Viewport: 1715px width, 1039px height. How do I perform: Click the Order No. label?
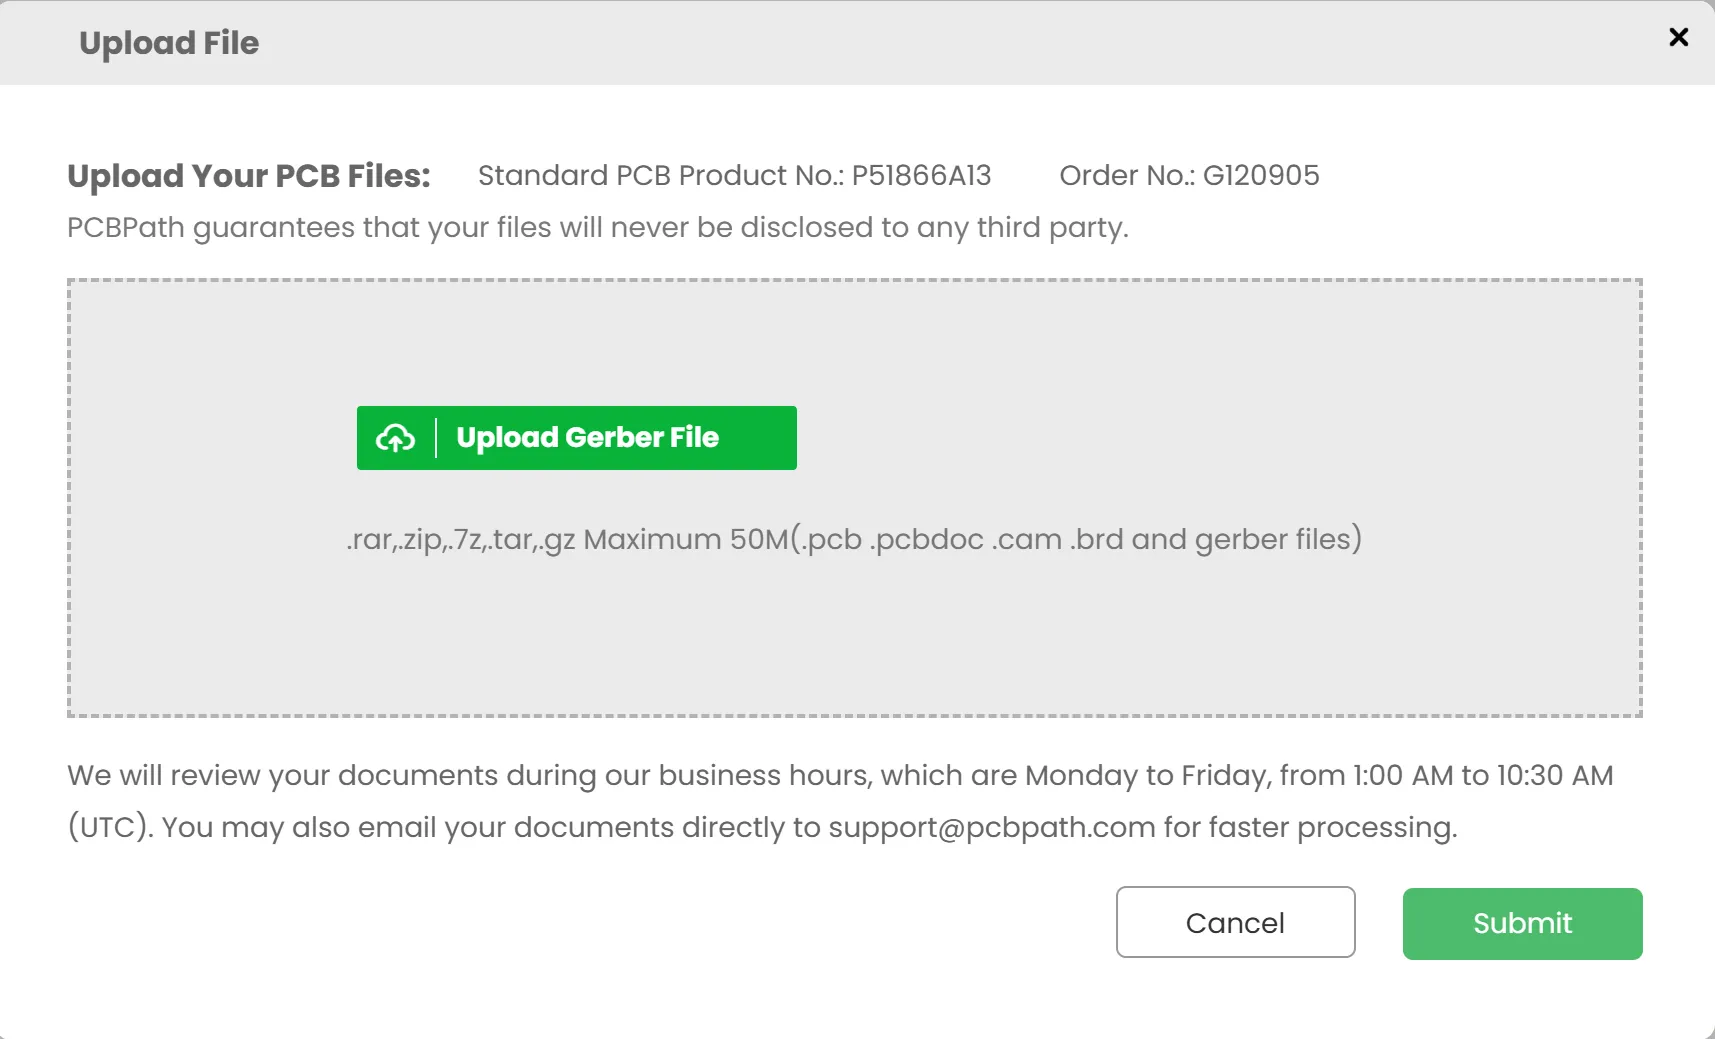[x=1126, y=176]
